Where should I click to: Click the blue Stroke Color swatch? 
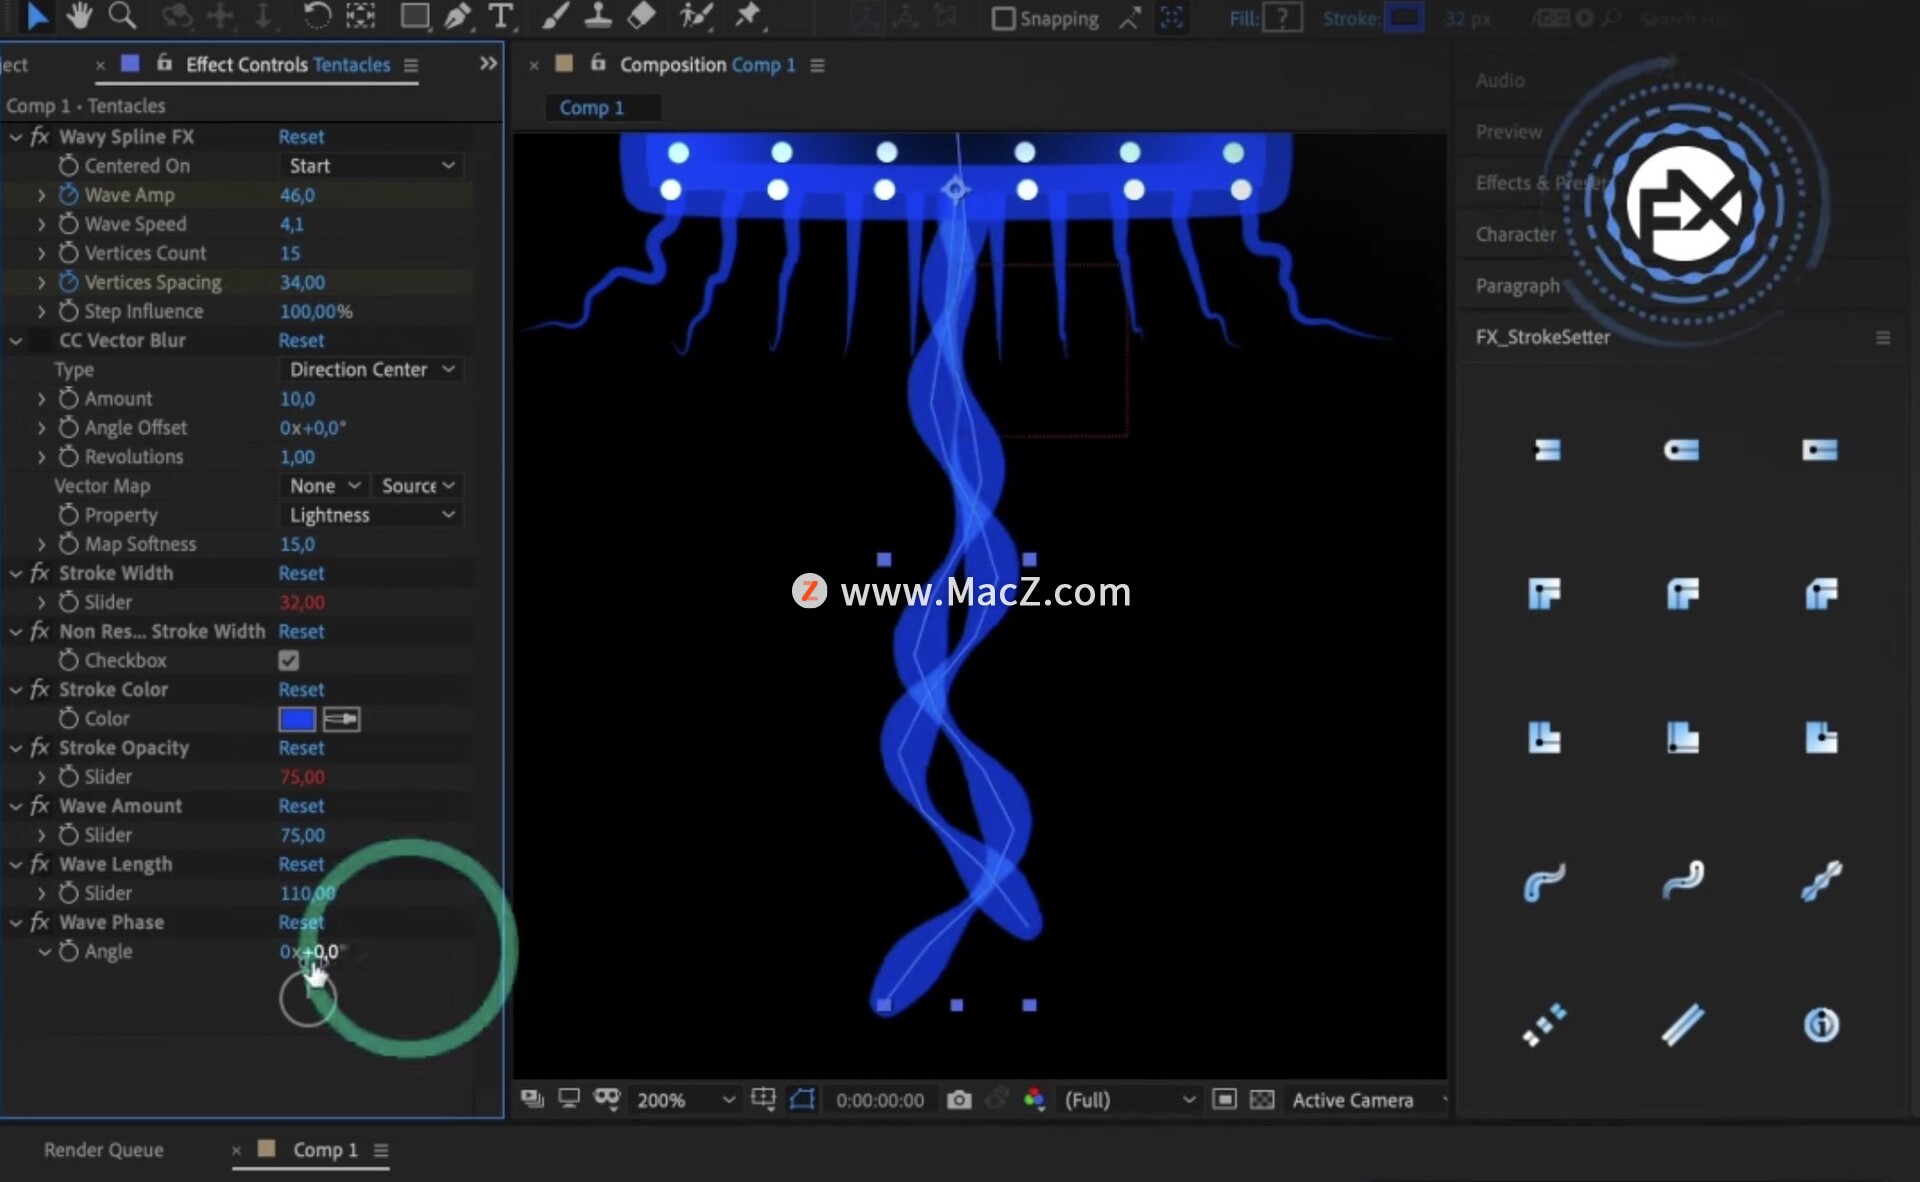[x=297, y=719]
